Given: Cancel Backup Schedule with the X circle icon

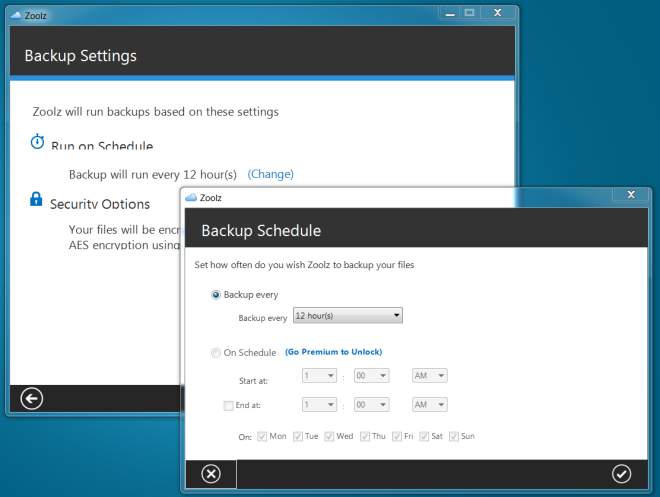Looking at the screenshot, I should click(211, 474).
